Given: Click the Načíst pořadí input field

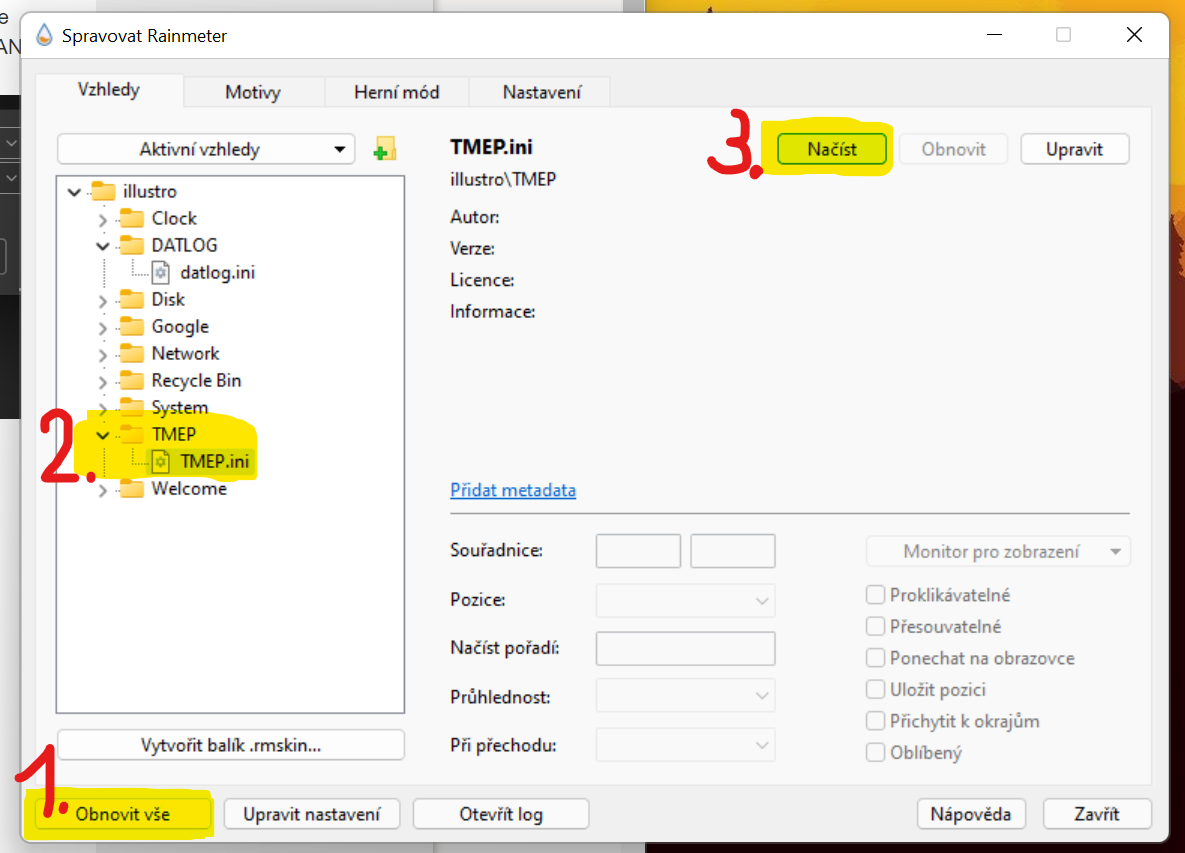Looking at the screenshot, I should pos(685,648).
